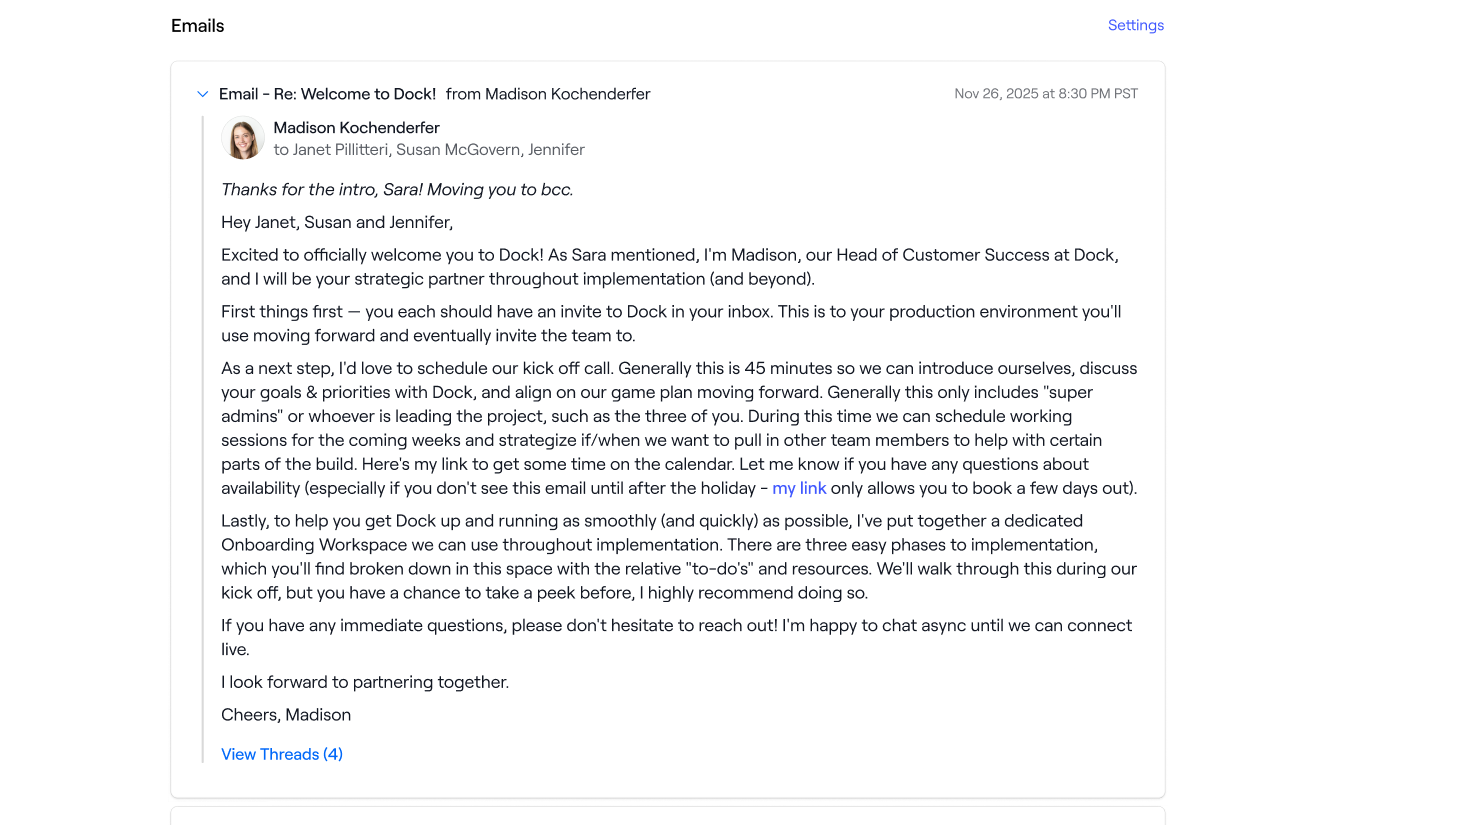
Task: Click 'from Madison Kochenderfer' in the header
Action: pos(548,94)
